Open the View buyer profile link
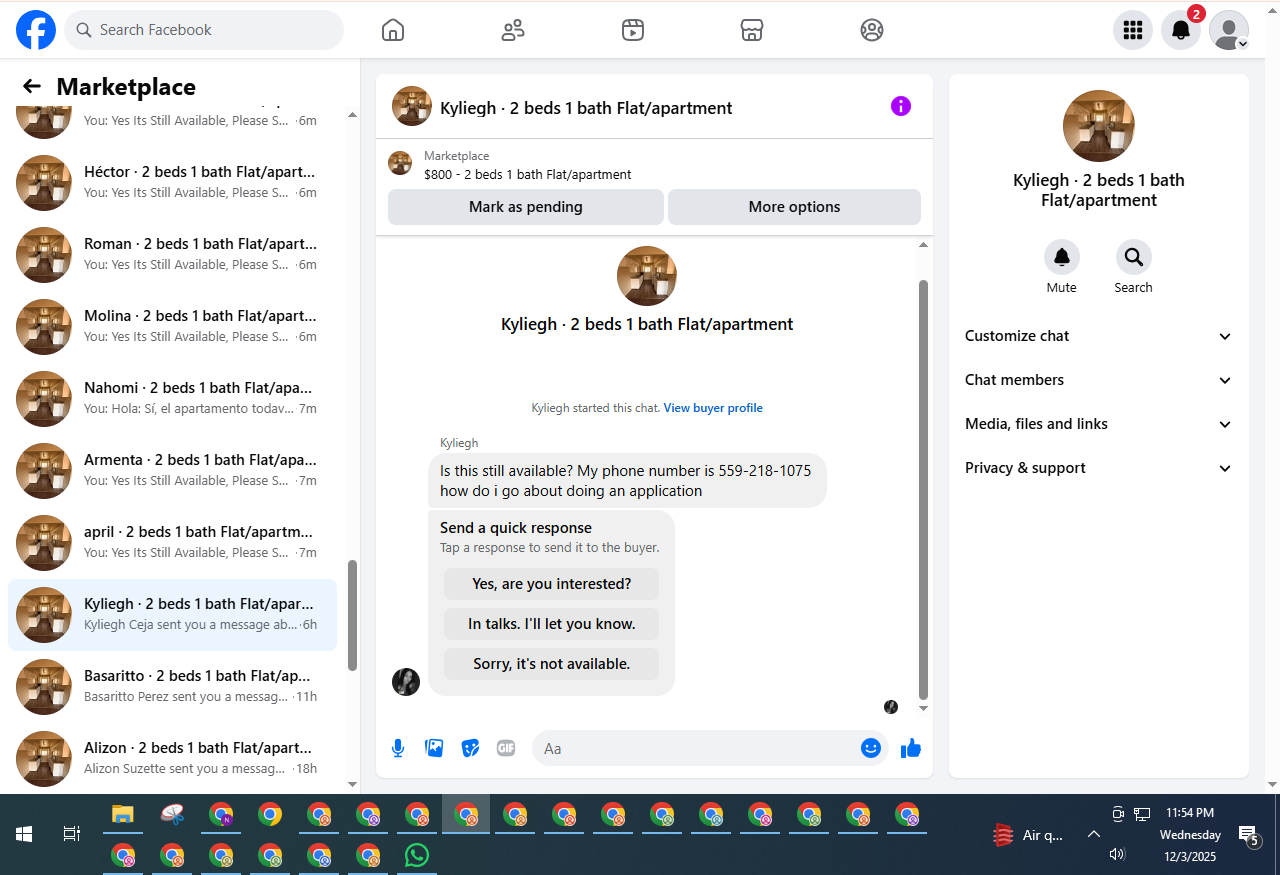Screen dimensions: 1280x875 point(713,408)
